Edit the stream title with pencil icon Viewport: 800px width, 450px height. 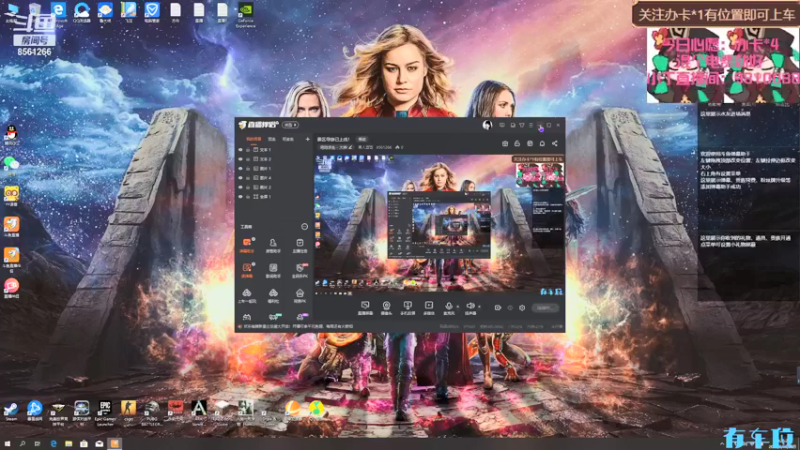click(351, 147)
